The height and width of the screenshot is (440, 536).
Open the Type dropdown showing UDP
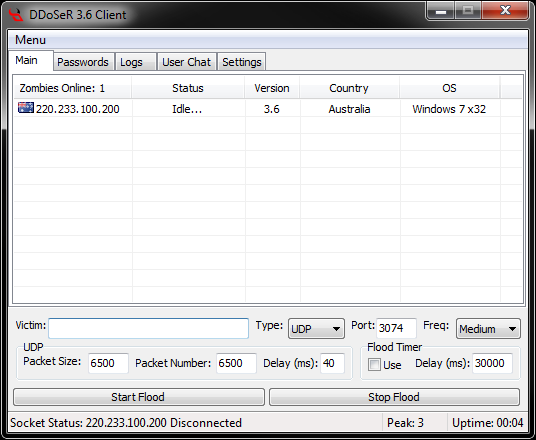pyautogui.click(x=316, y=329)
